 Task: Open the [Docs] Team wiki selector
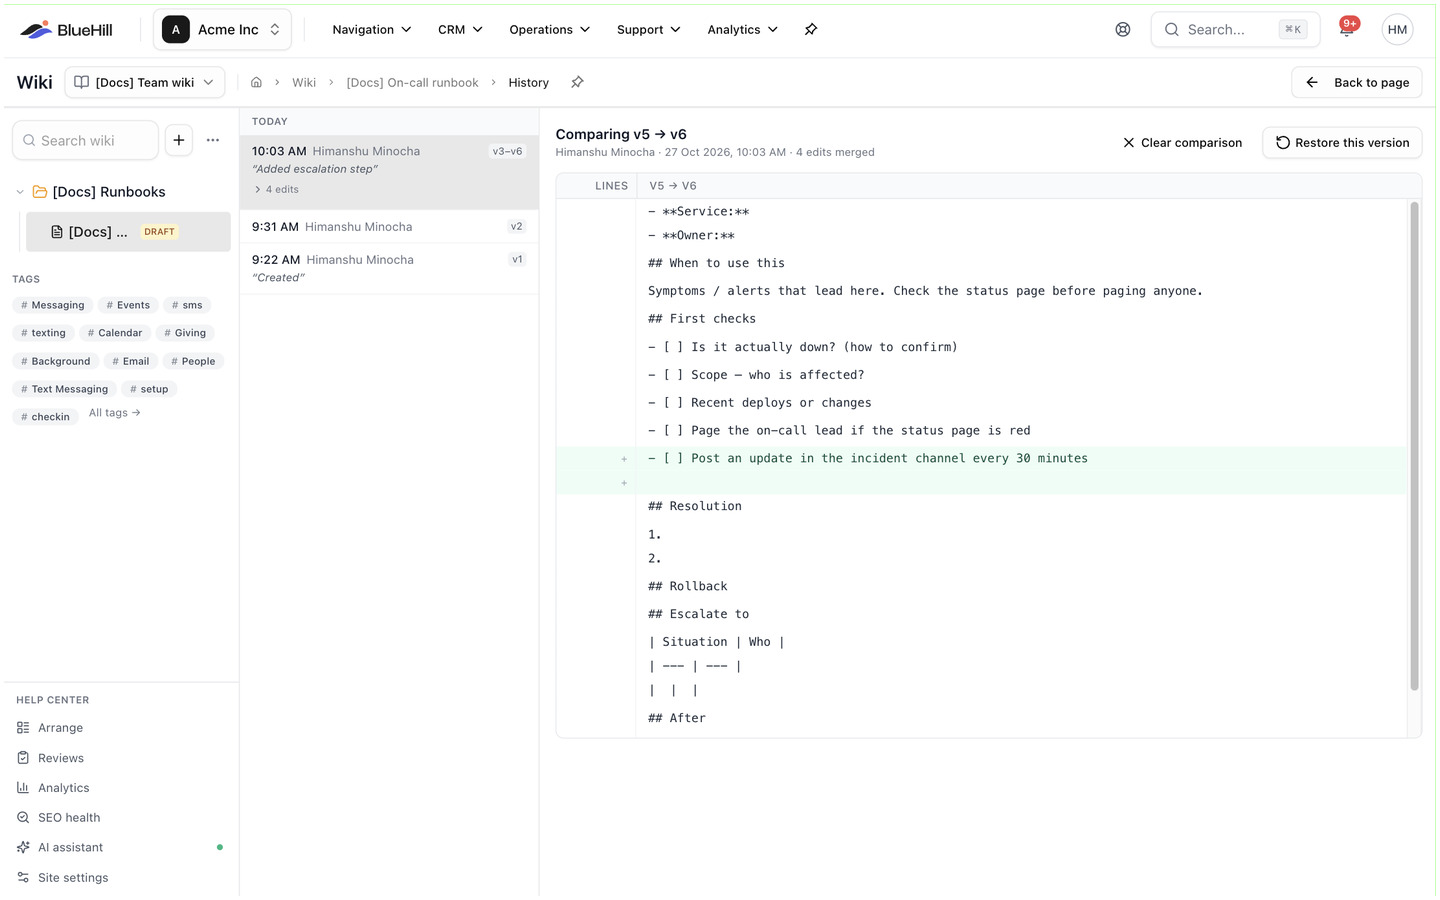(x=145, y=83)
